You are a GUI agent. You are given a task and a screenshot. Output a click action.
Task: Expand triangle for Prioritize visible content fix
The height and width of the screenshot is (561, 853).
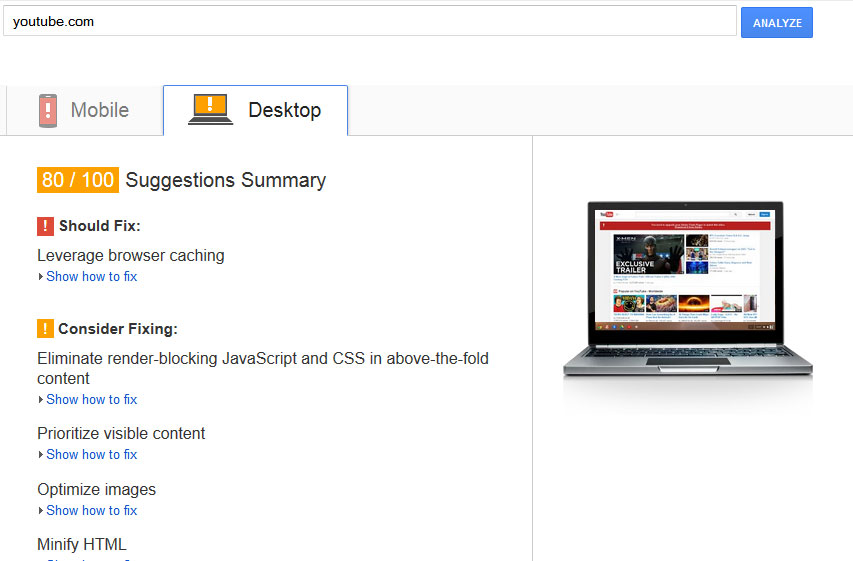click(x=41, y=454)
